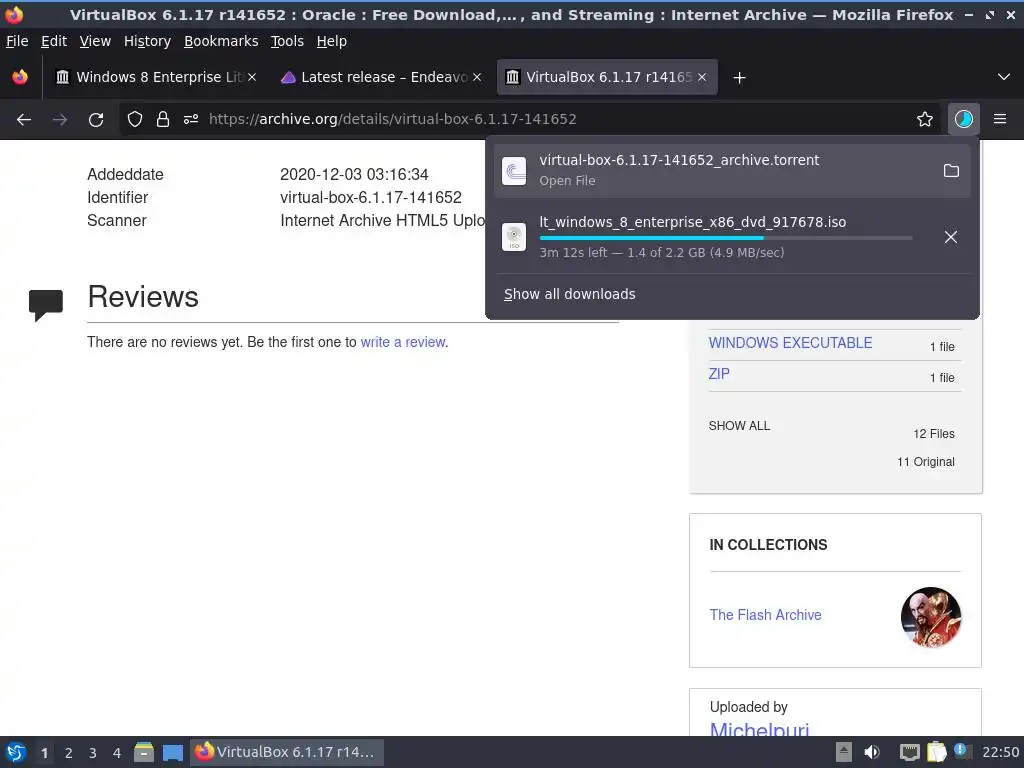This screenshot has height=768, width=1024.
Task: Click identifier value virtual-box-6.1.17-141652
Action: (371, 197)
